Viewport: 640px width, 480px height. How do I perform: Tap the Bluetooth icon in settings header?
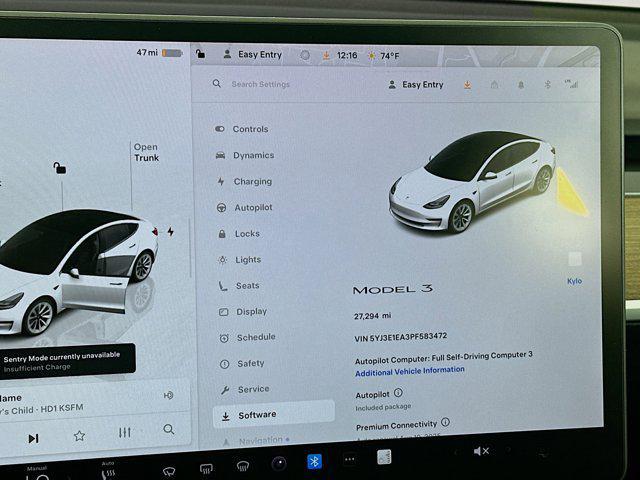click(548, 84)
